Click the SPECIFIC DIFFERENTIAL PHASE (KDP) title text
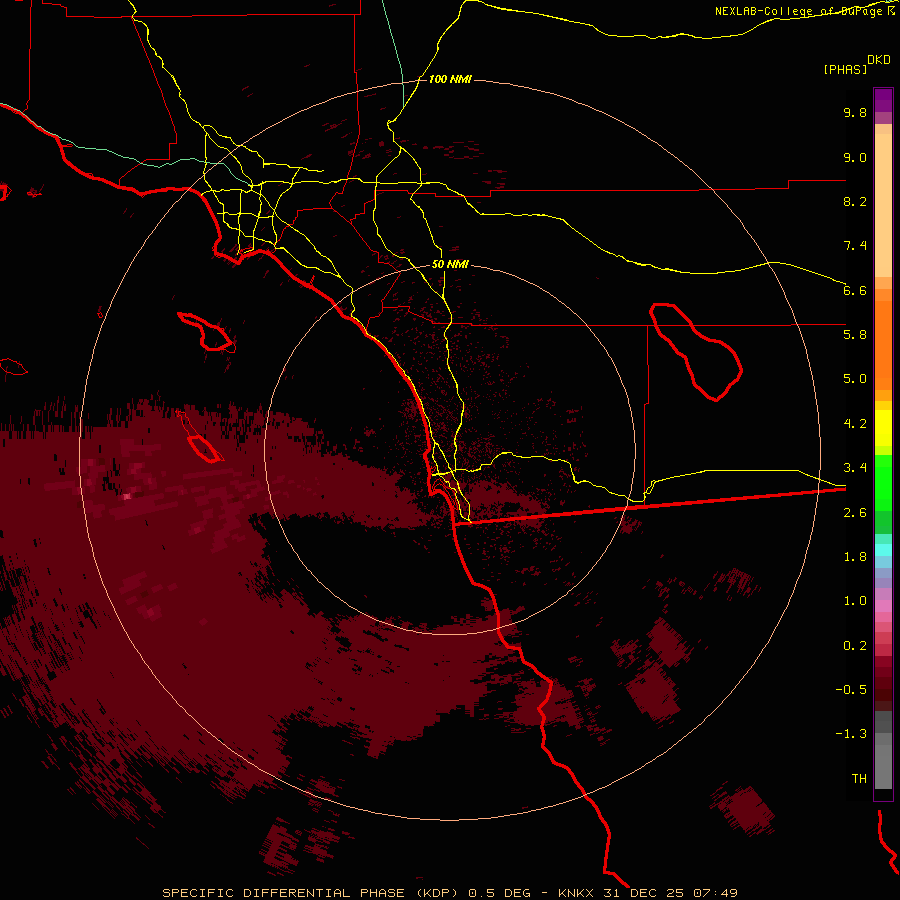The image size is (900, 900). click(313, 893)
